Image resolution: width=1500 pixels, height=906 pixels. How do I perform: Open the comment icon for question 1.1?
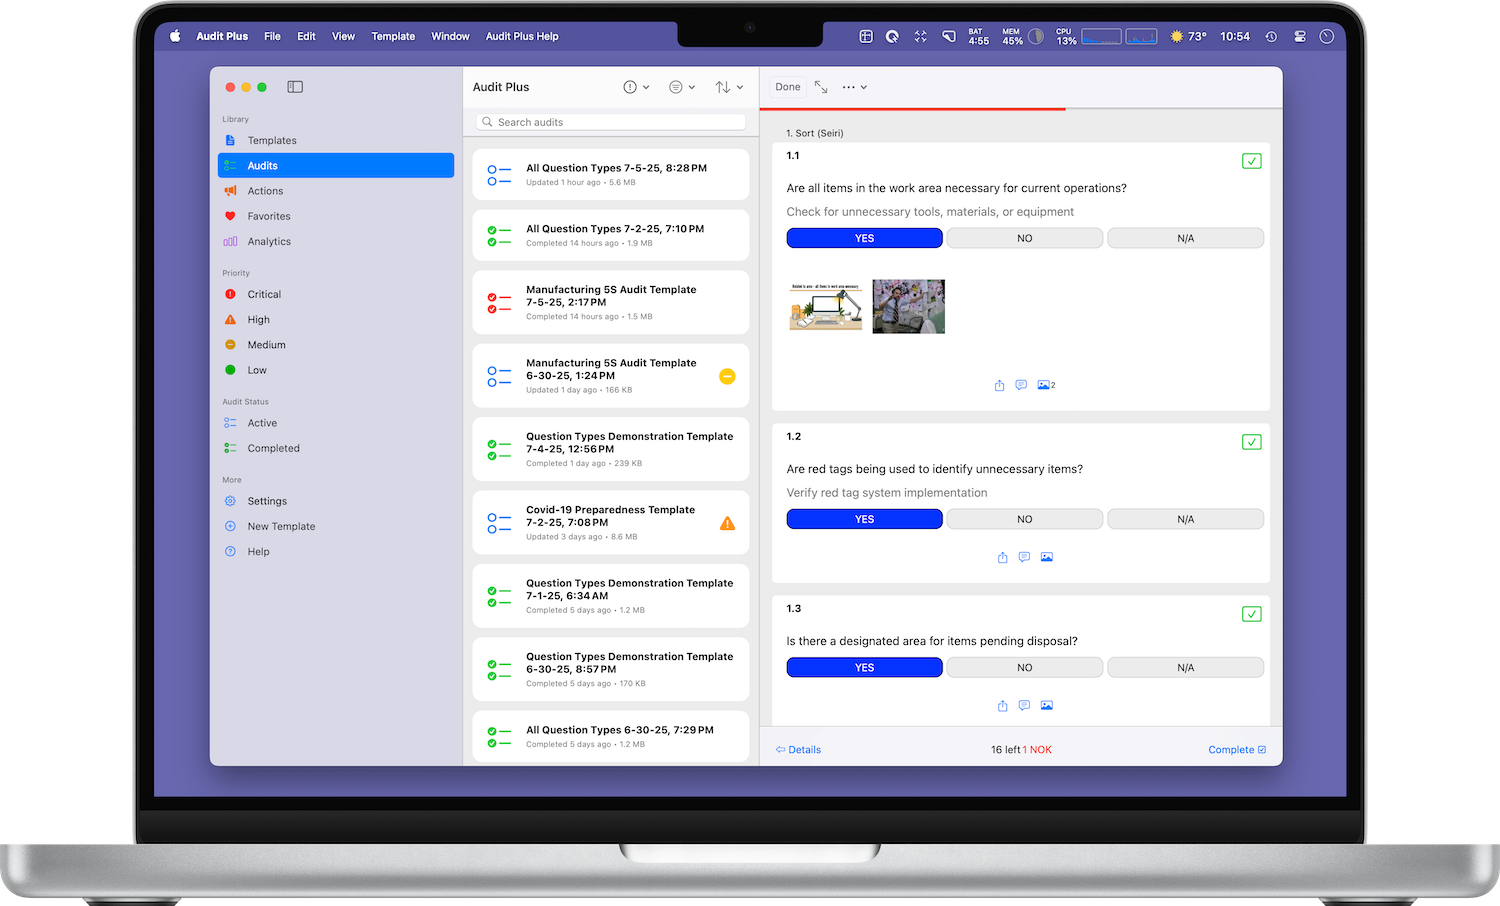coord(1021,385)
